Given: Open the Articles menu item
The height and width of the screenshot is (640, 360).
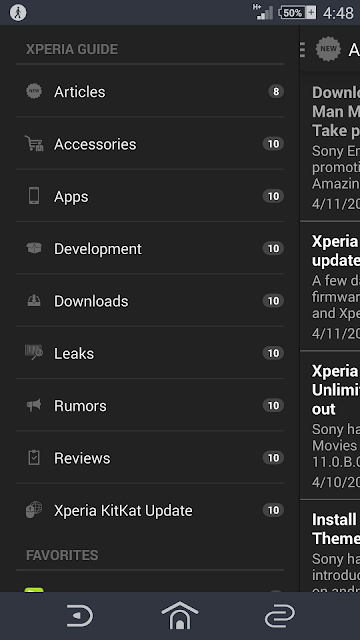Looking at the screenshot, I should [x=150, y=91].
